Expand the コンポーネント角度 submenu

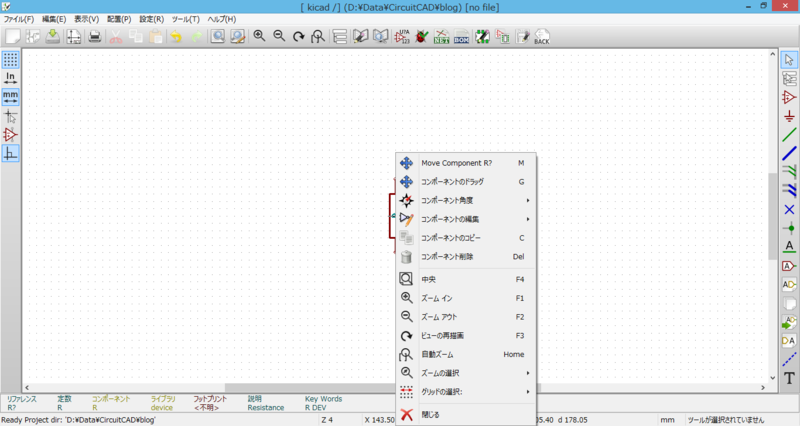[466, 201]
